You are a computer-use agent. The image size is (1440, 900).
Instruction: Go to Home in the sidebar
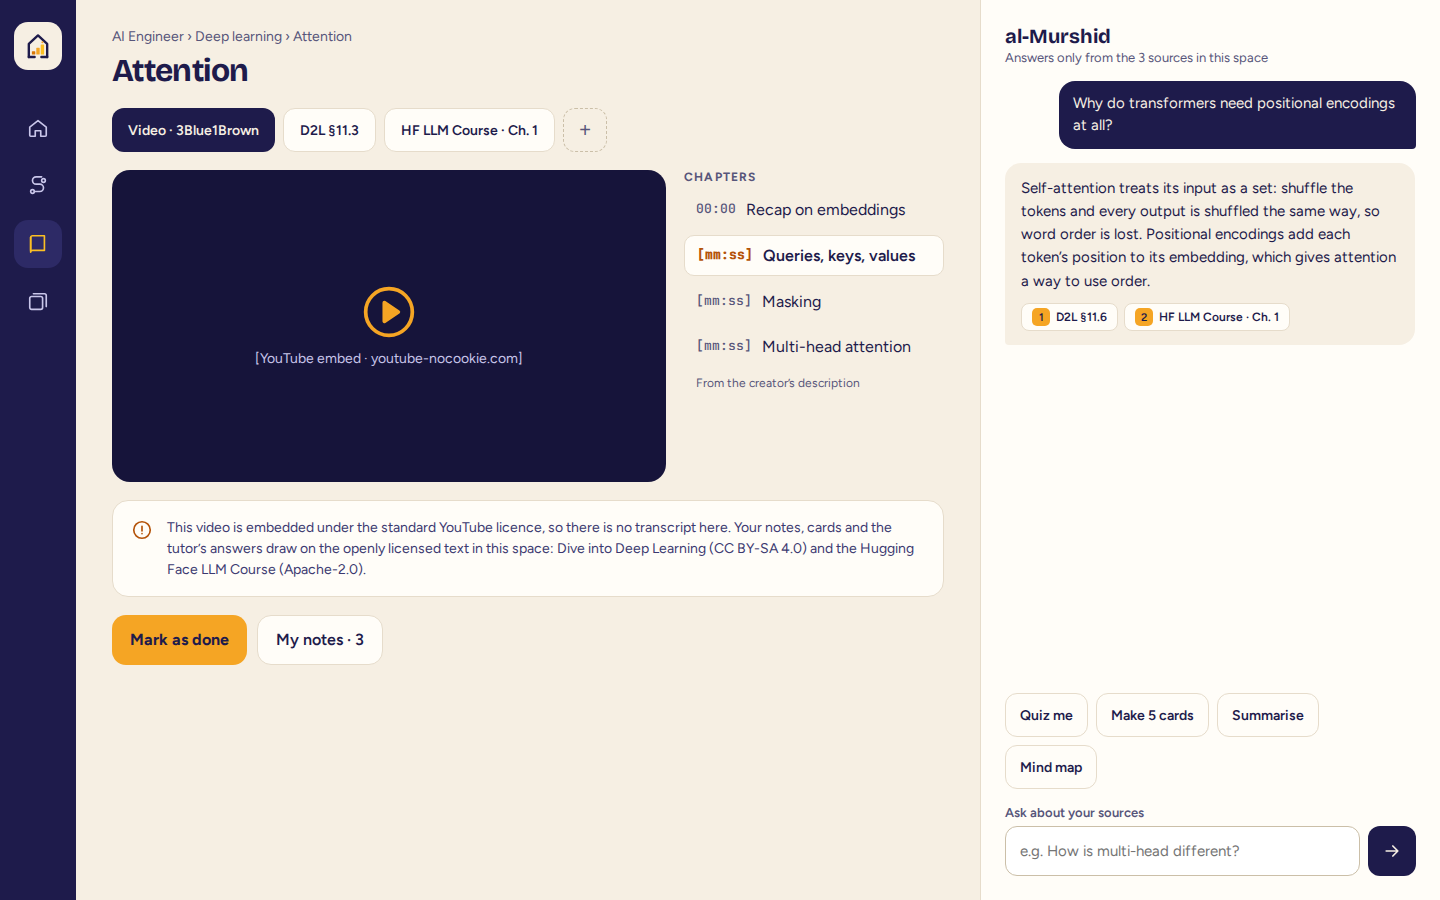click(x=38, y=128)
